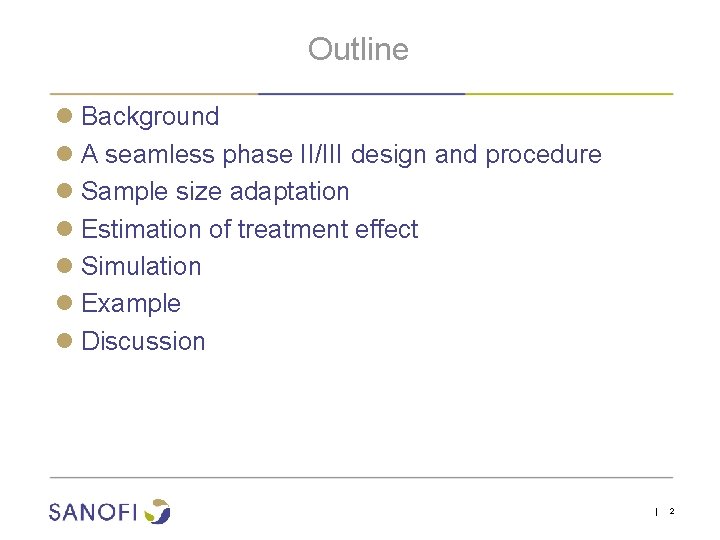Click the Simulation outline item
The height and width of the screenshot is (540, 720).
tap(141, 267)
